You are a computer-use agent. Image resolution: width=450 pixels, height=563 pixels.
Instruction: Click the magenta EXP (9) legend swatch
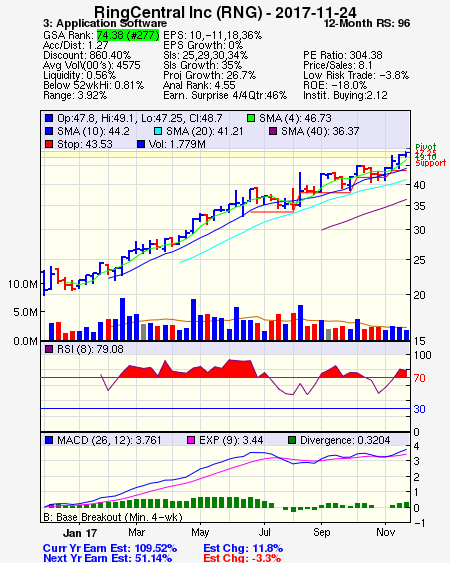coord(191,440)
